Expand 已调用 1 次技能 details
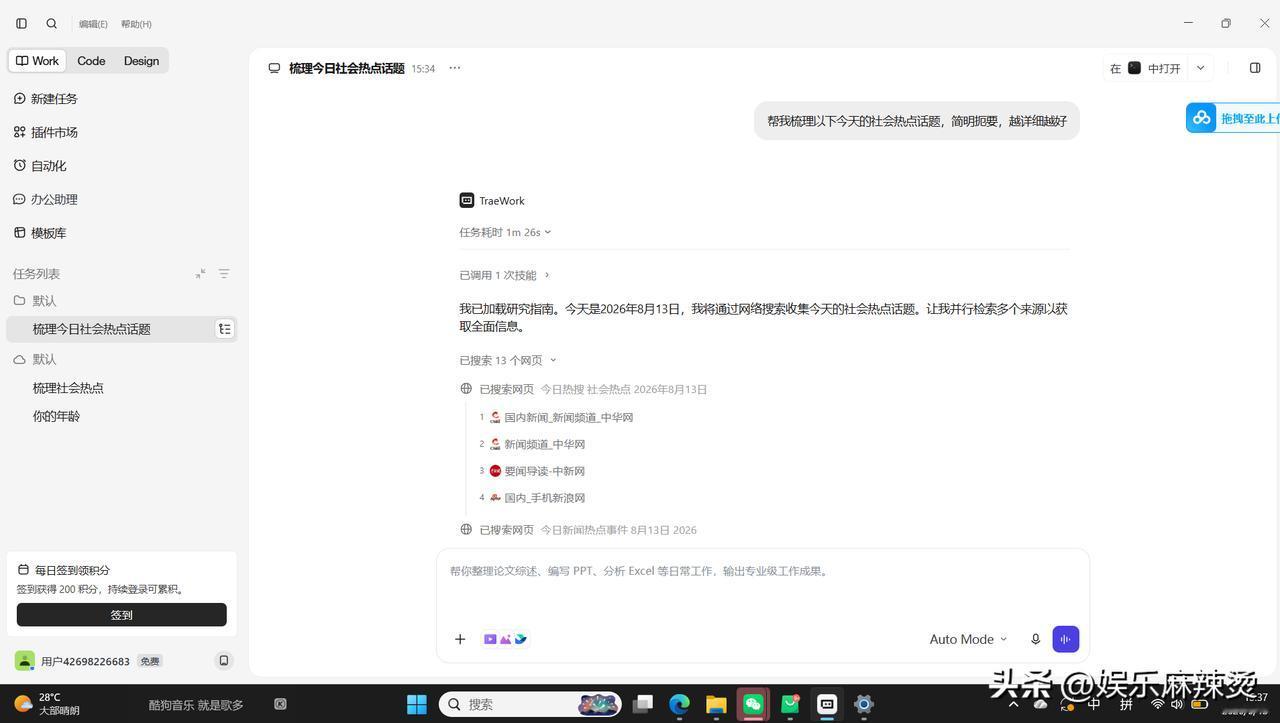Screen dimensions: 1280x723 click(x=505, y=275)
